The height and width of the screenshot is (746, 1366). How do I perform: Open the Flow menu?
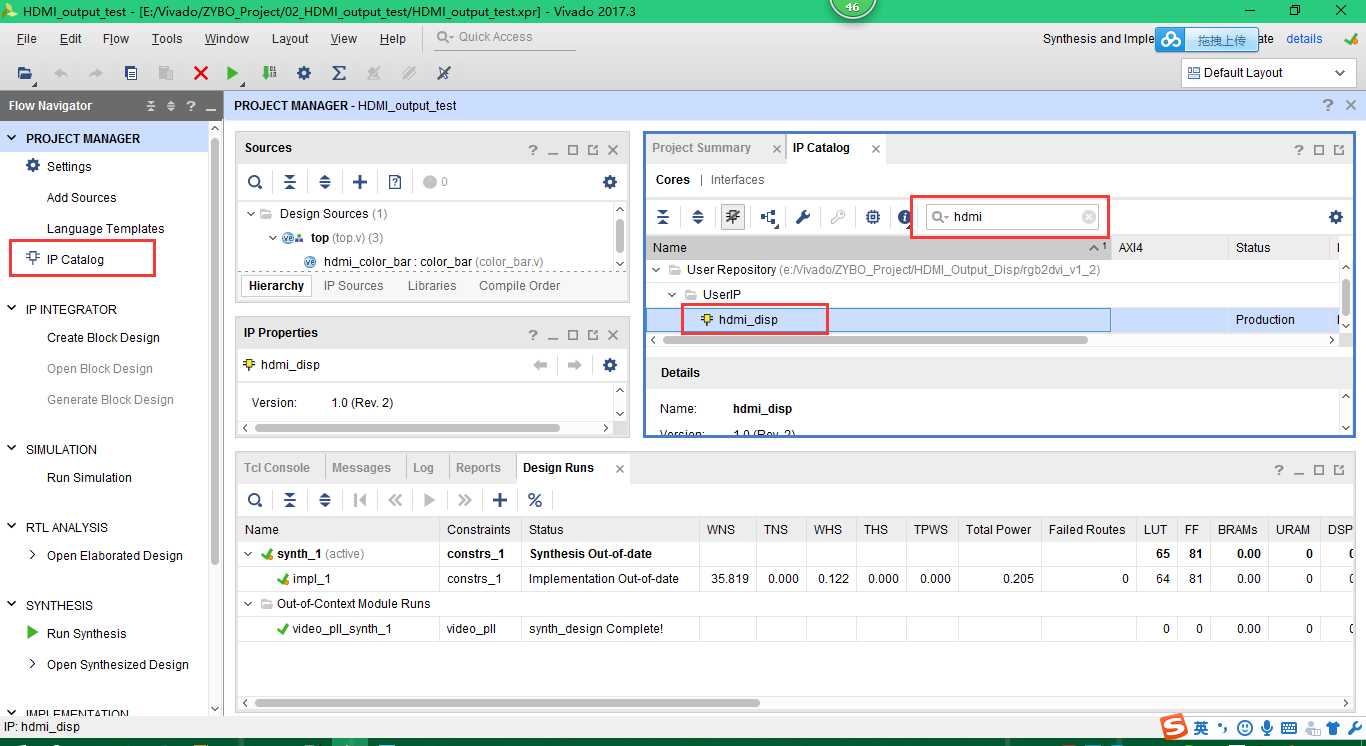tap(116, 38)
